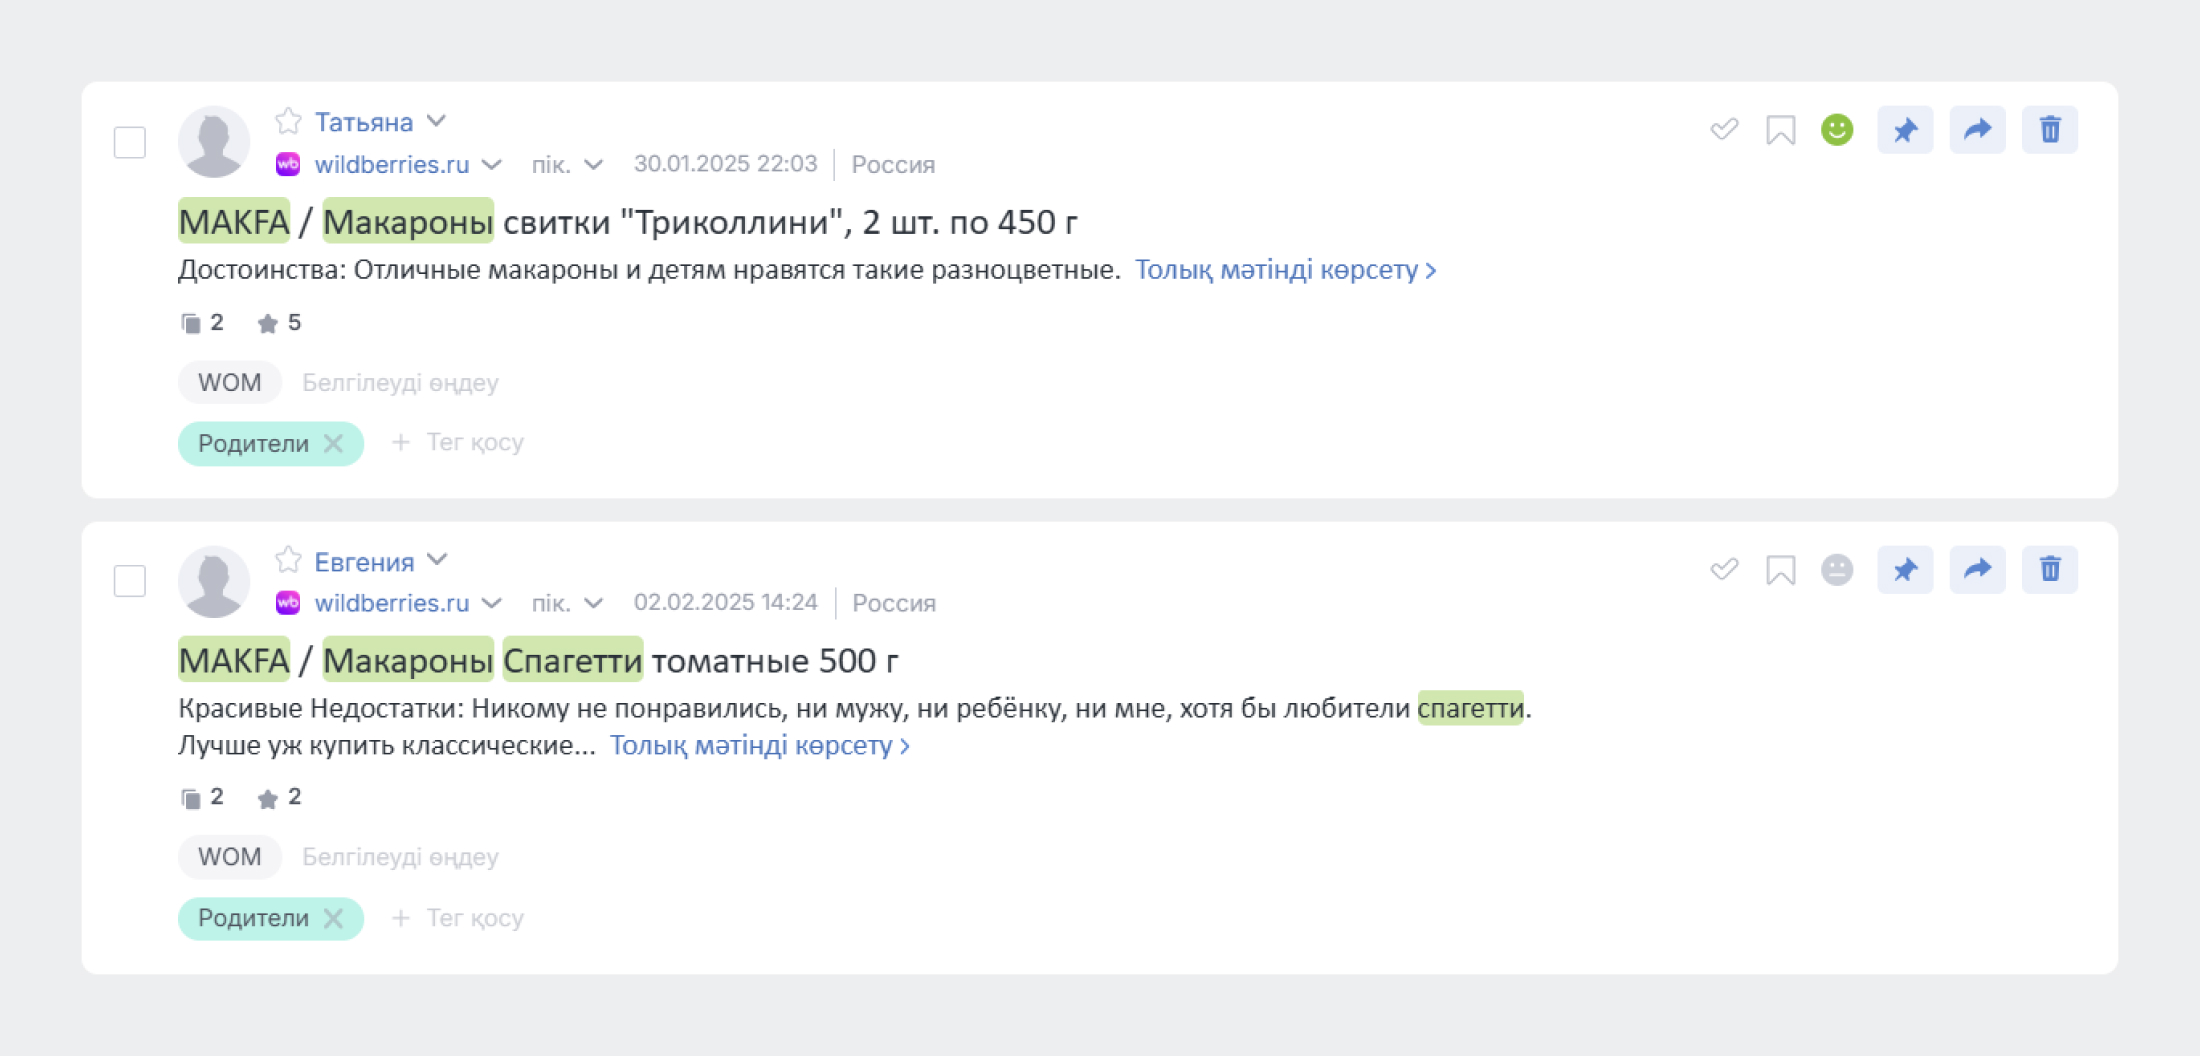Share Татьяна's review with the arrow button
This screenshot has height=1056, width=2200.
(1977, 130)
